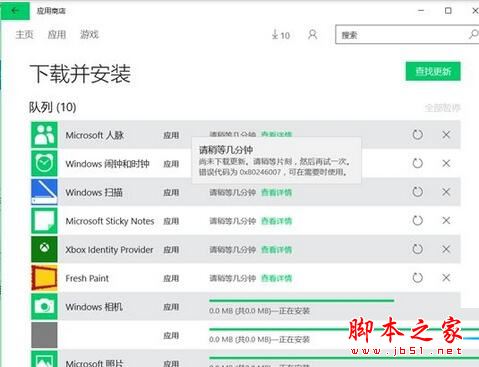Click the gray placeholder app tile
The image size is (479, 367).
point(44,335)
